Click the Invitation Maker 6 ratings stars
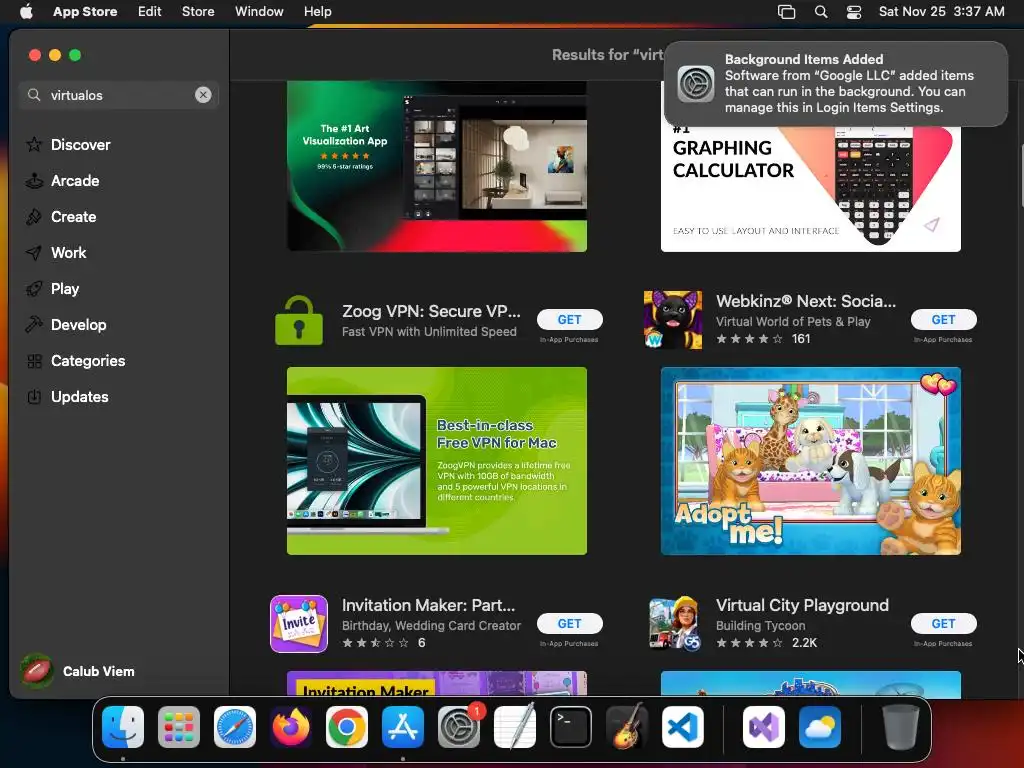The width and height of the screenshot is (1024, 768). click(x=376, y=643)
